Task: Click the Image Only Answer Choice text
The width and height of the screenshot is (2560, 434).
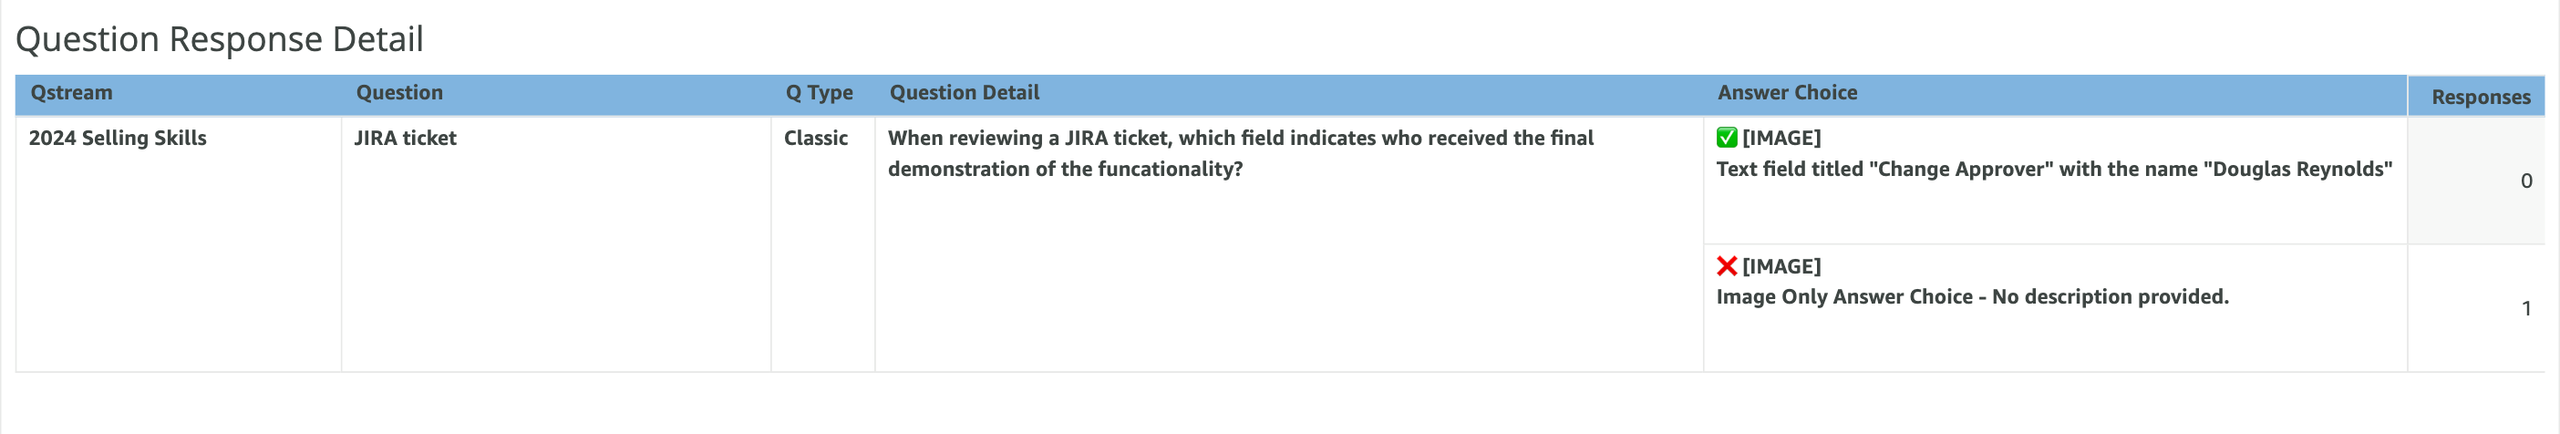Action: (x=1972, y=297)
